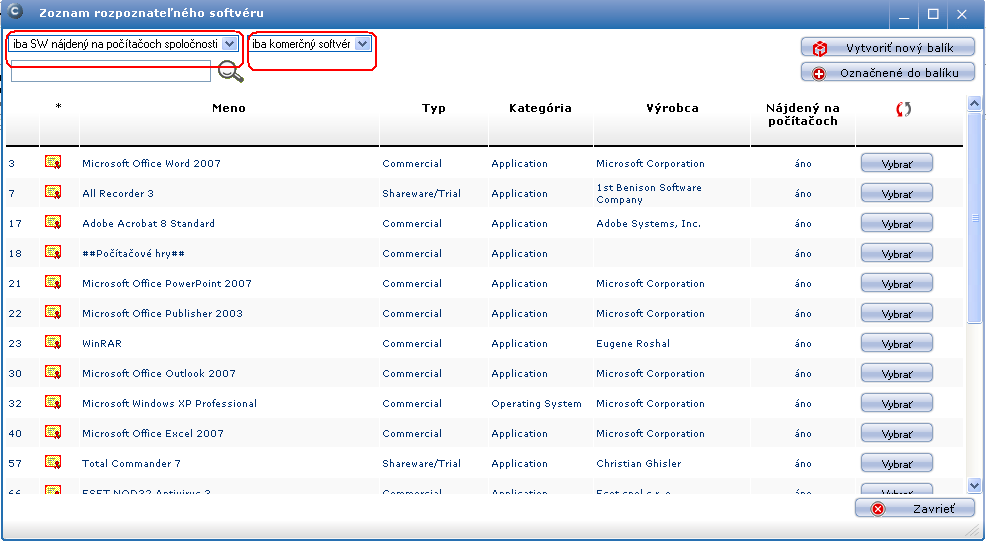986x541 pixels.
Task: Click Vybrať in ##Počítačové hry## row
Action: pyautogui.click(x=897, y=253)
